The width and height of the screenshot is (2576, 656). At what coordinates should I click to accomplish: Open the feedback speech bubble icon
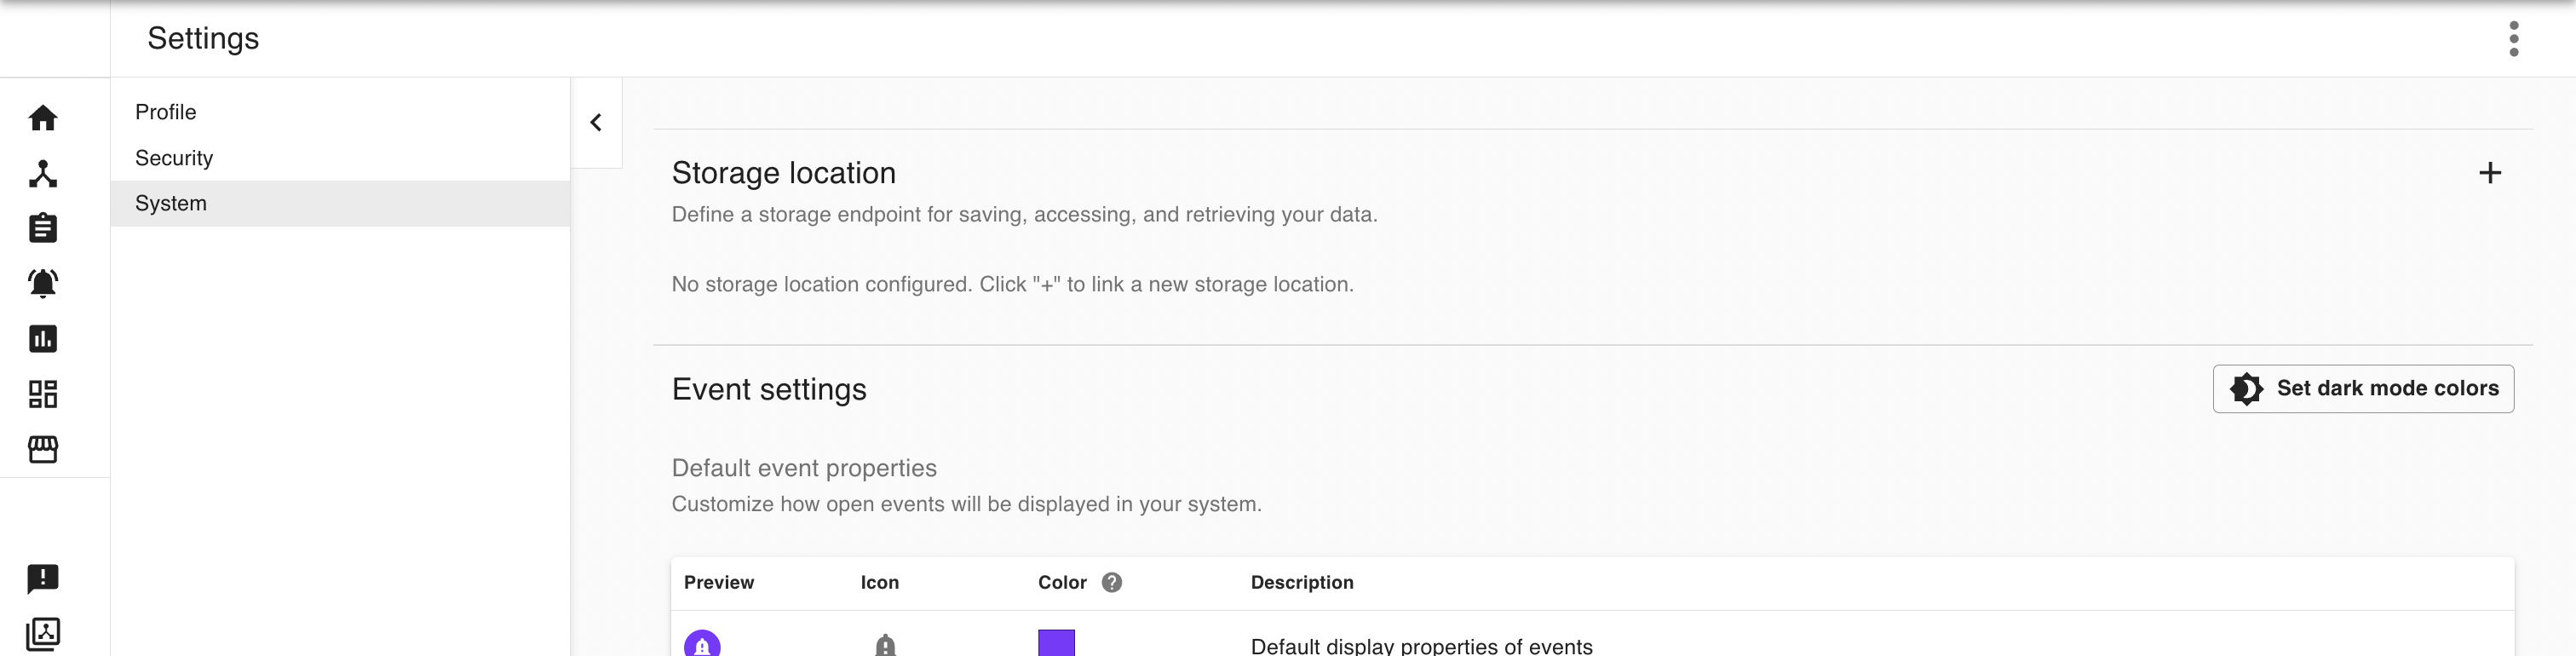point(43,579)
